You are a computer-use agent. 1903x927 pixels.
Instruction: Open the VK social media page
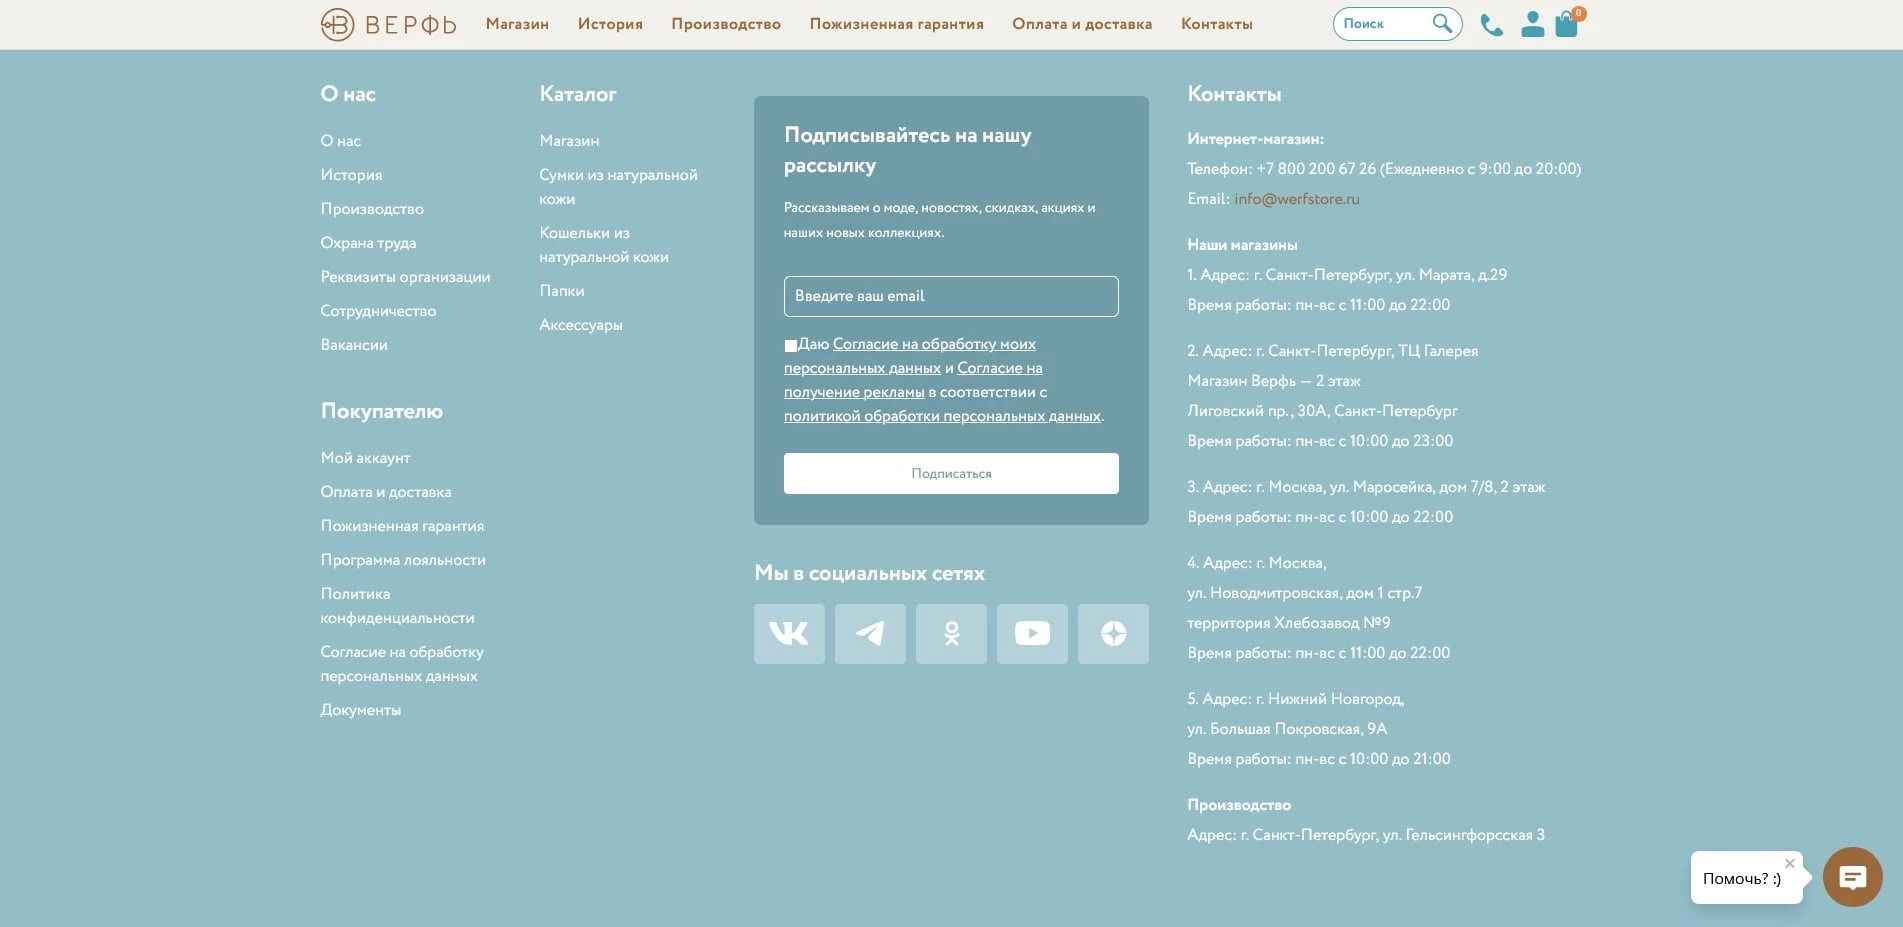click(789, 633)
